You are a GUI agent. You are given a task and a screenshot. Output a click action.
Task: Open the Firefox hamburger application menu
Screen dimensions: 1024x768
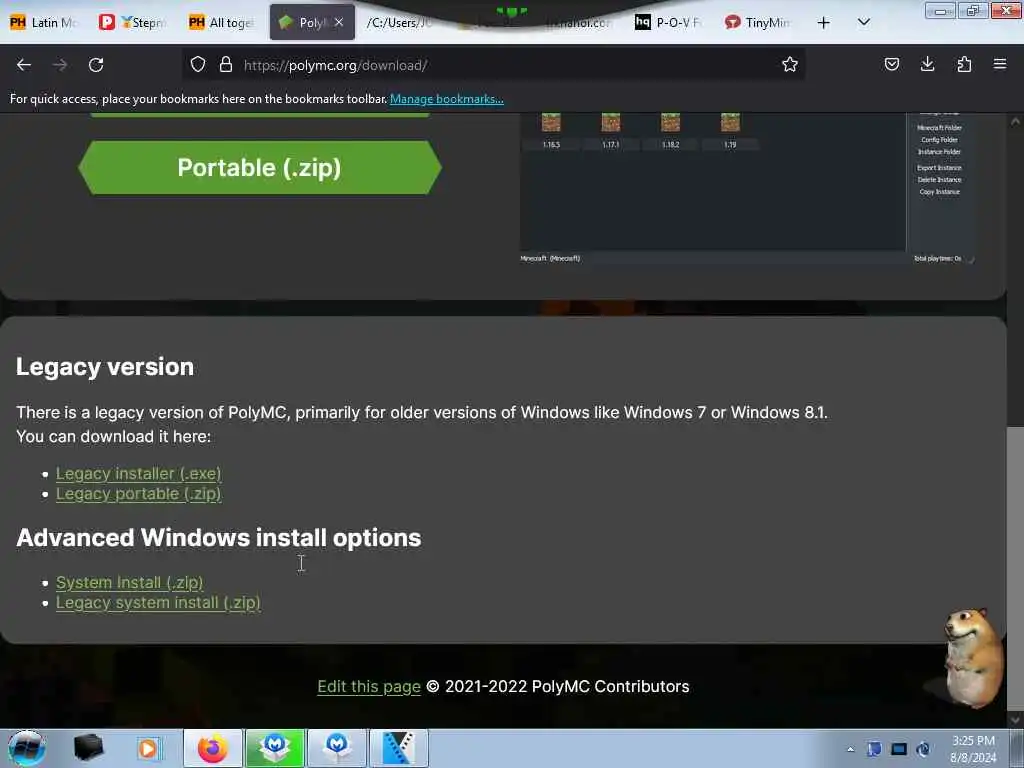tap(1000, 64)
